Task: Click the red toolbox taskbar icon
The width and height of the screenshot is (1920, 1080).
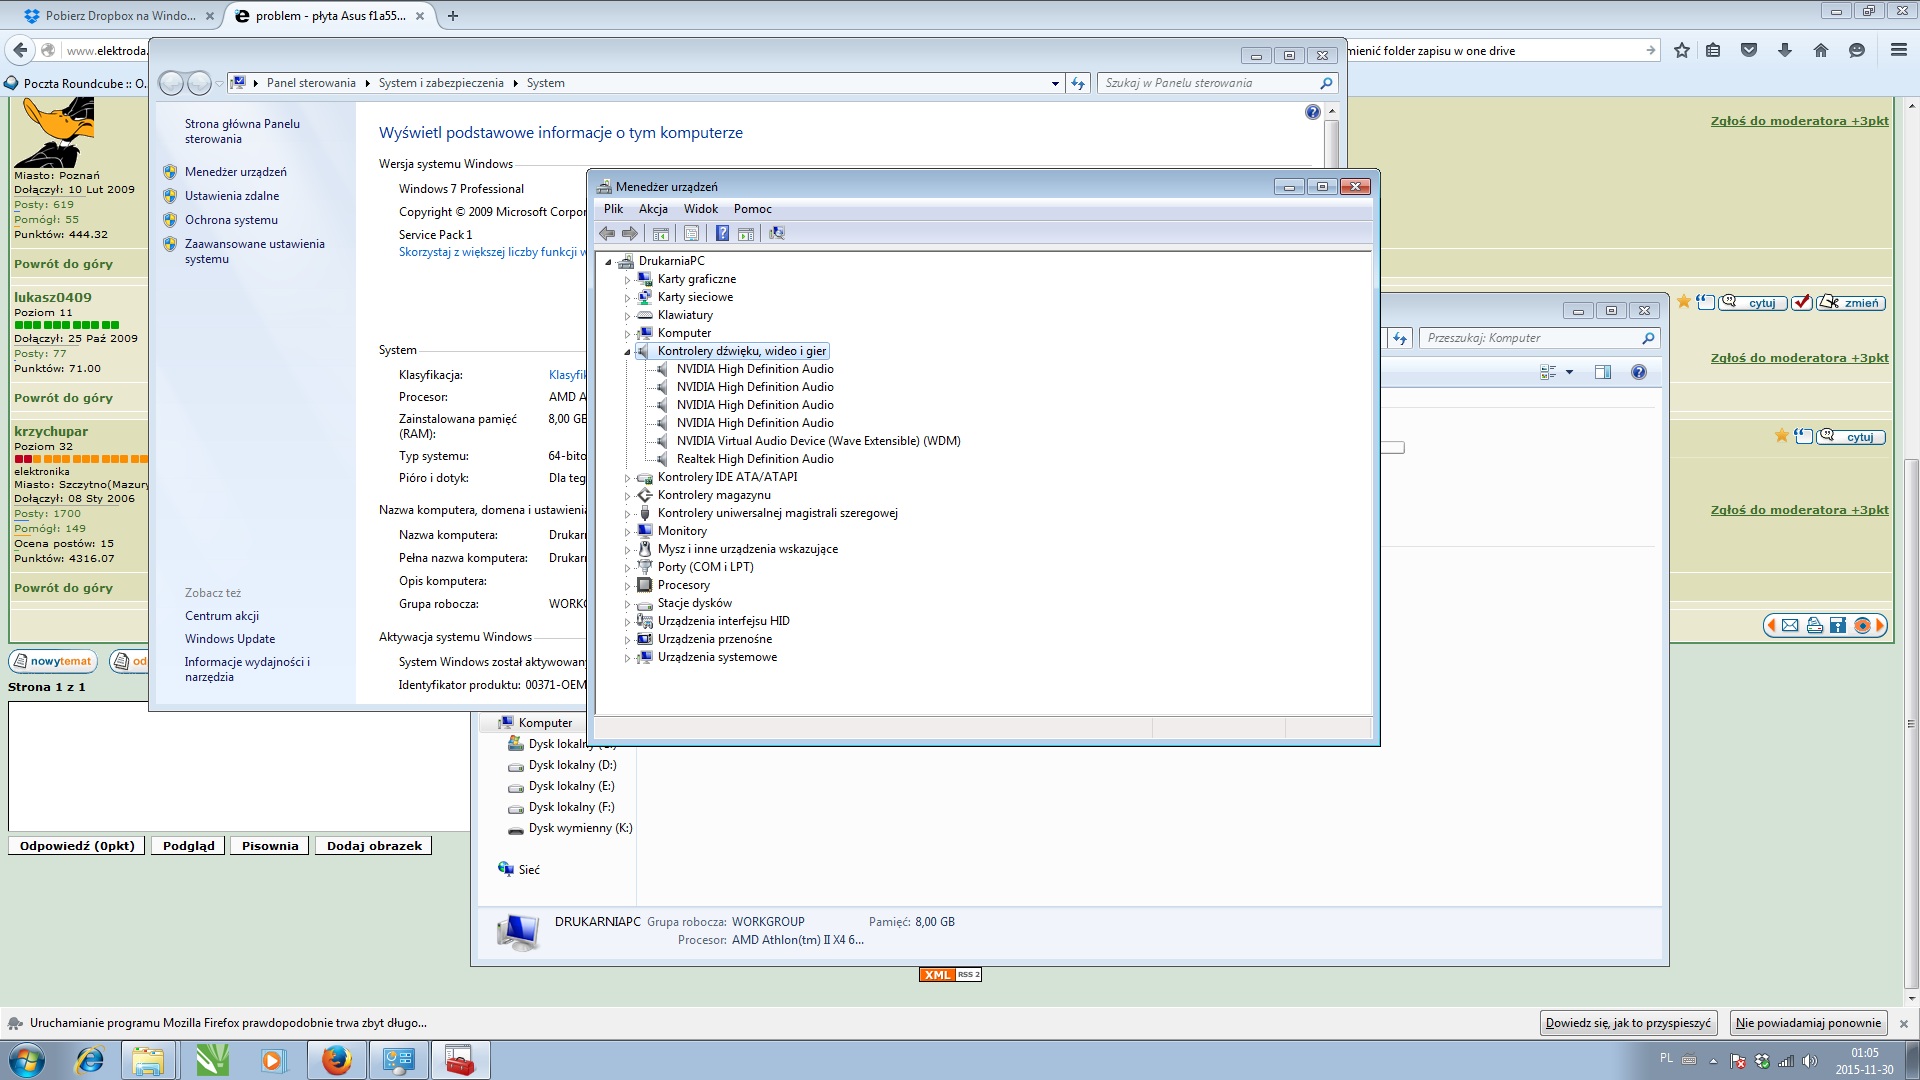Action: (x=460, y=1060)
